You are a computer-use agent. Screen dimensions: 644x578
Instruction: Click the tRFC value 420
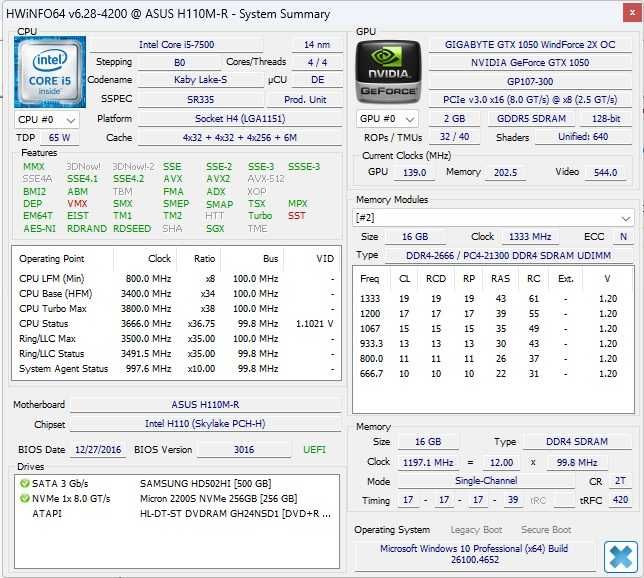(620, 500)
